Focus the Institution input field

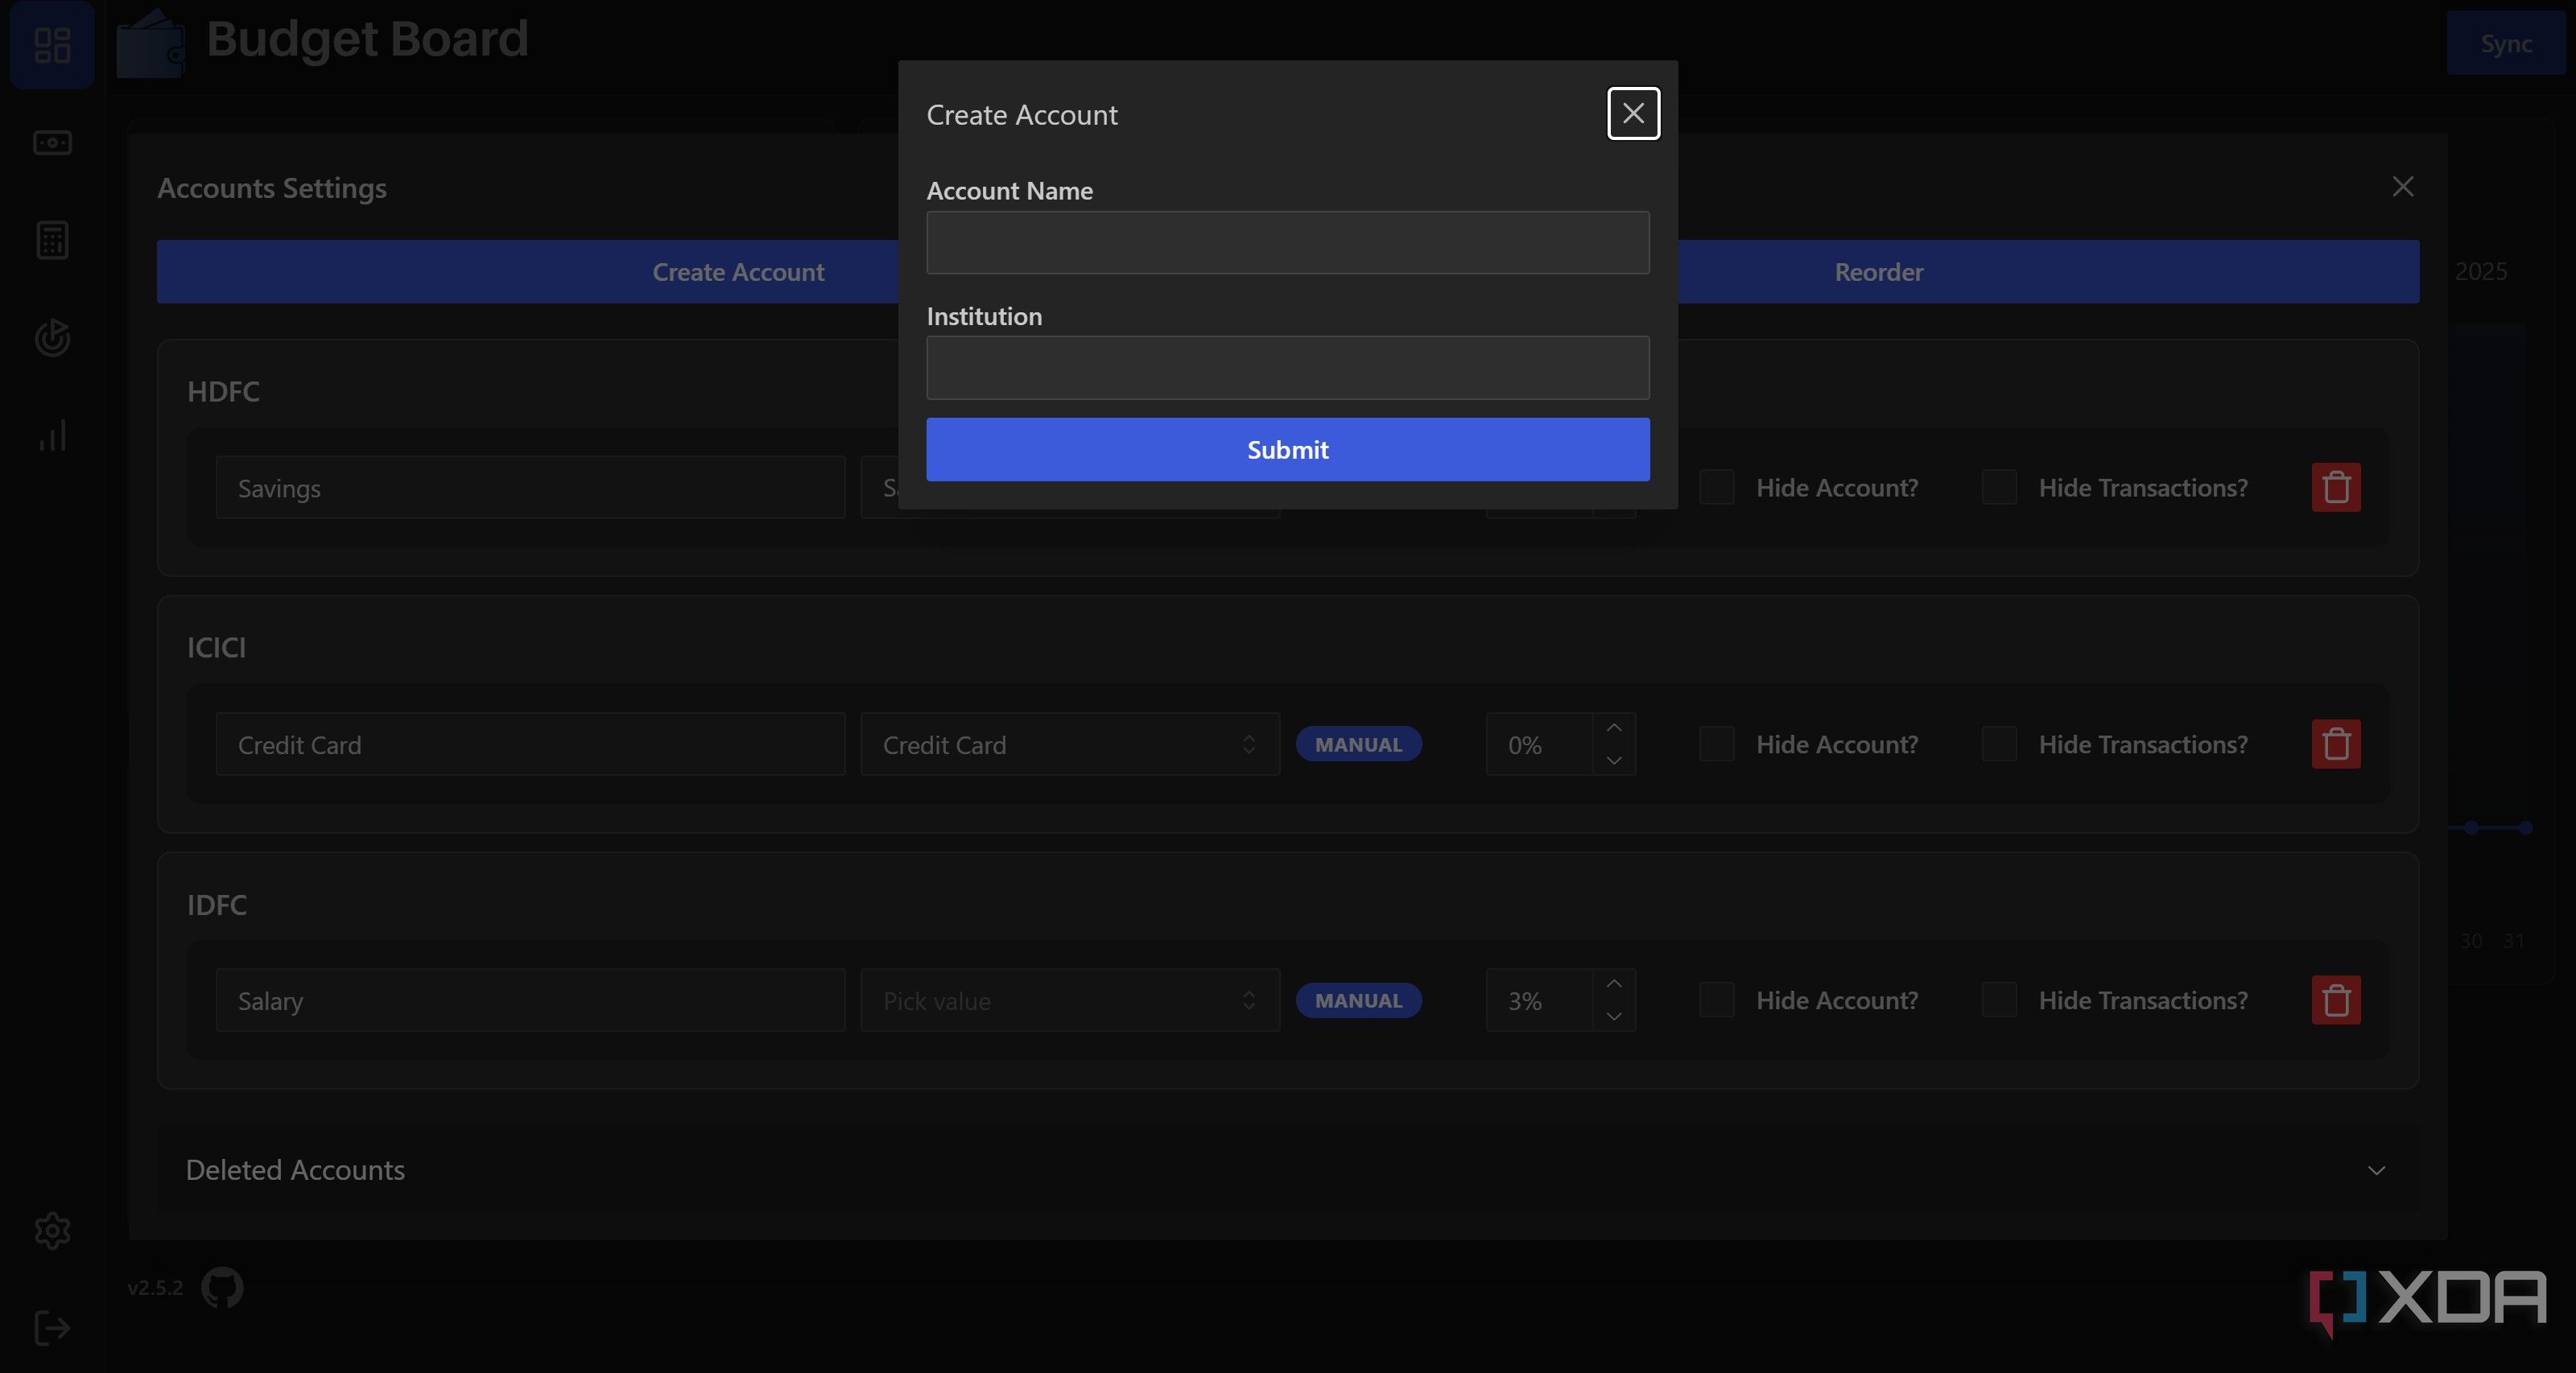click(1287, 368)
